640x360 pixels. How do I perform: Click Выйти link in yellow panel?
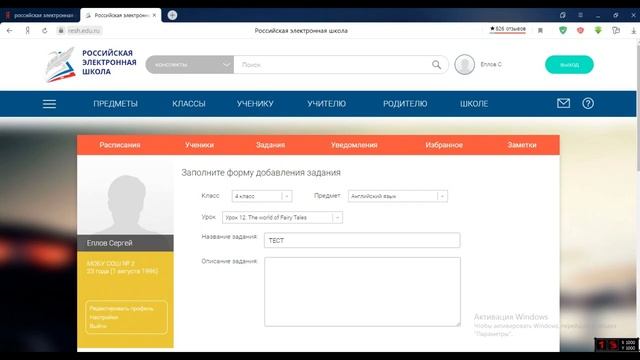click(98, 326)
